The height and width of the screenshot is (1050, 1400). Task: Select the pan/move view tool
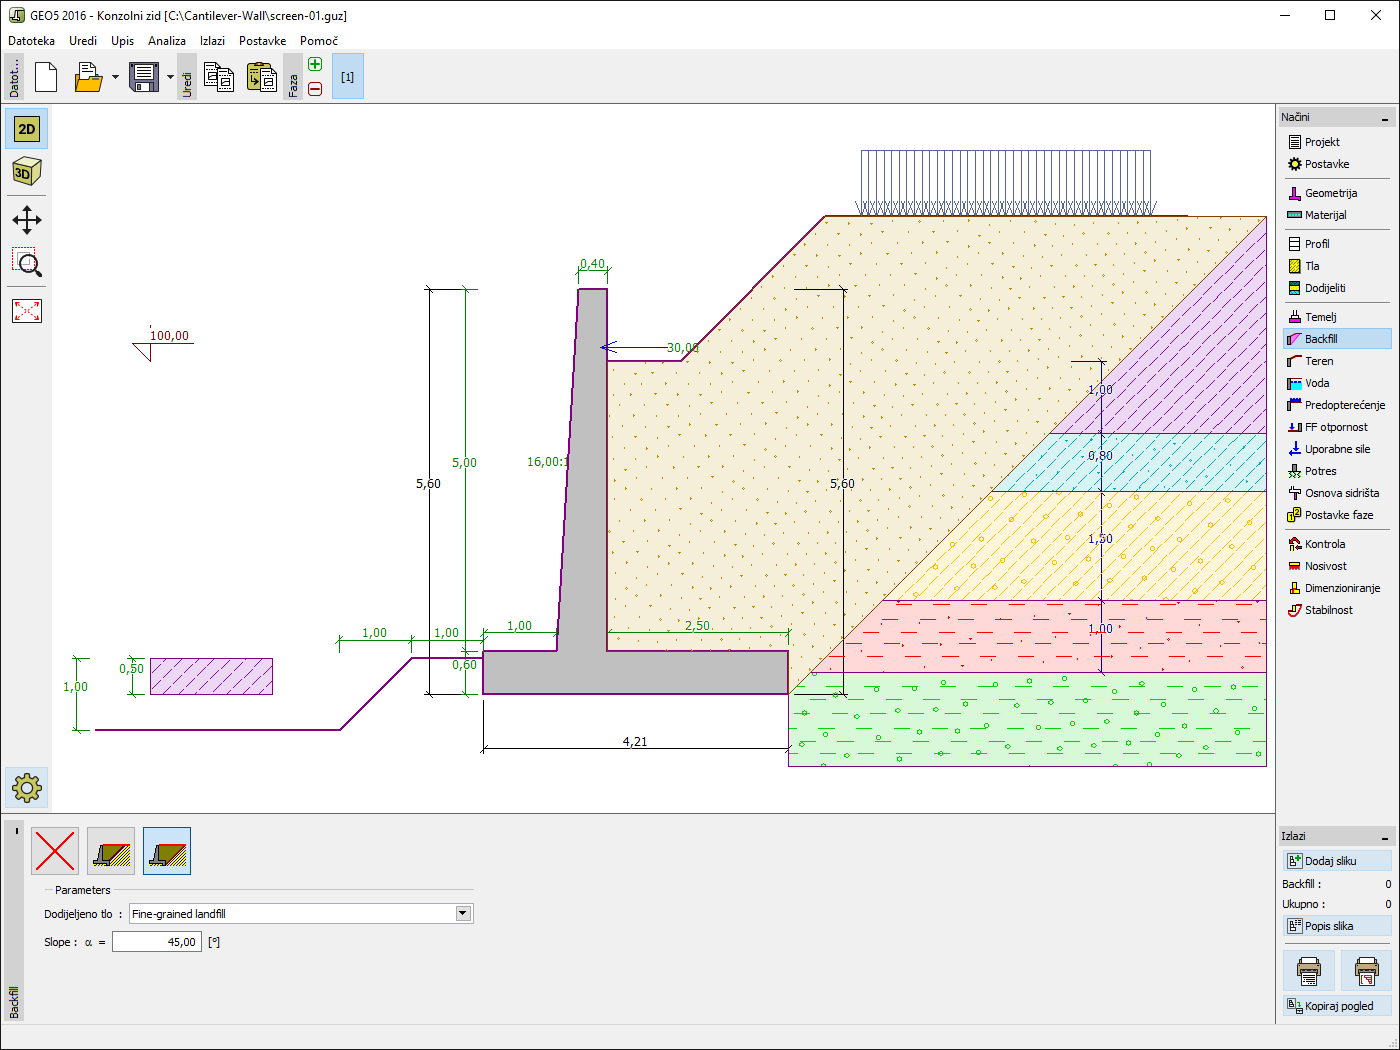[x=27, y=220]
